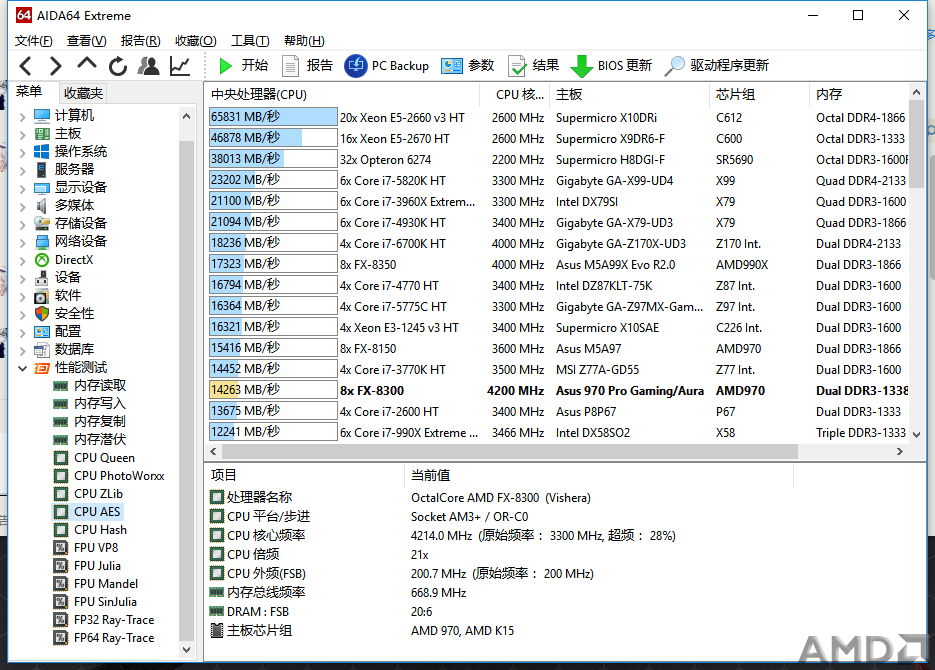Sort by 中央处理器(CPU) column header

[342, 94]
